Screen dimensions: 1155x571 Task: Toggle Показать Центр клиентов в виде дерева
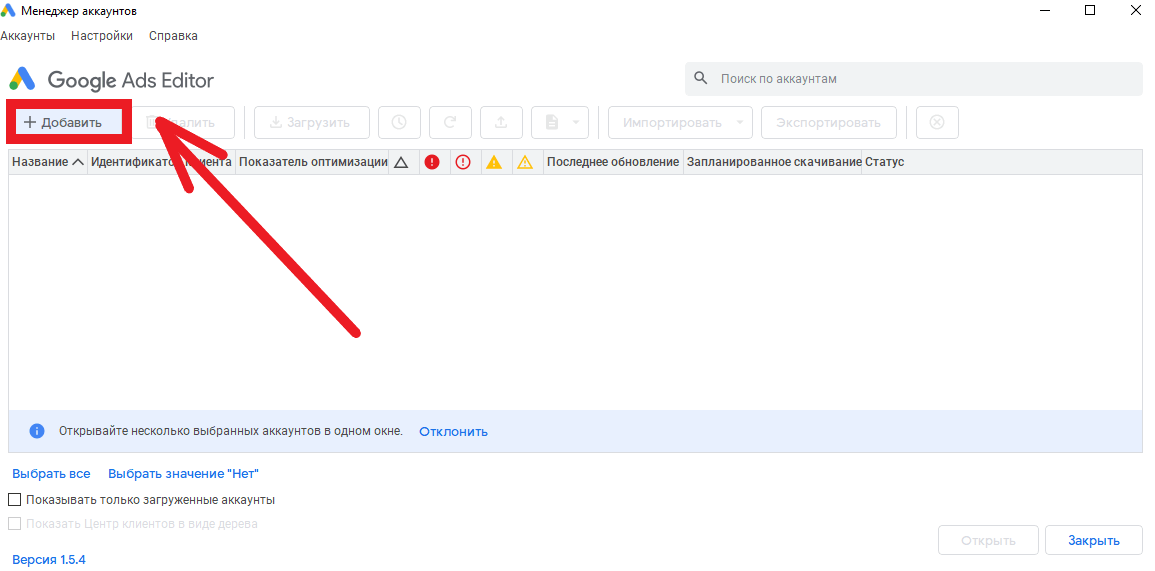tap(14, 524)
